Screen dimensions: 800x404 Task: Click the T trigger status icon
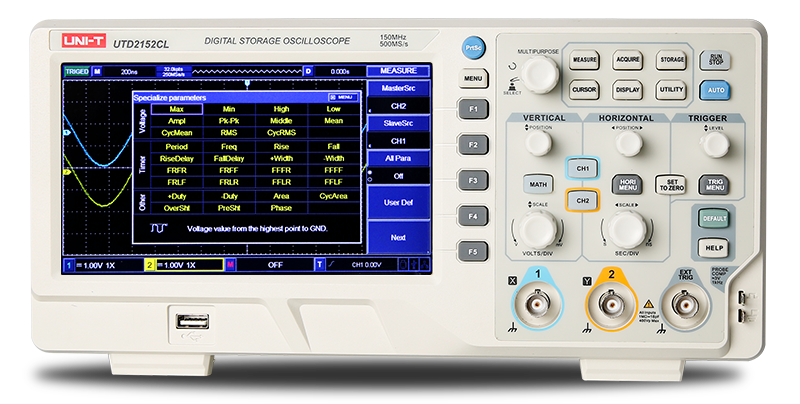click(x=320, y=265)
